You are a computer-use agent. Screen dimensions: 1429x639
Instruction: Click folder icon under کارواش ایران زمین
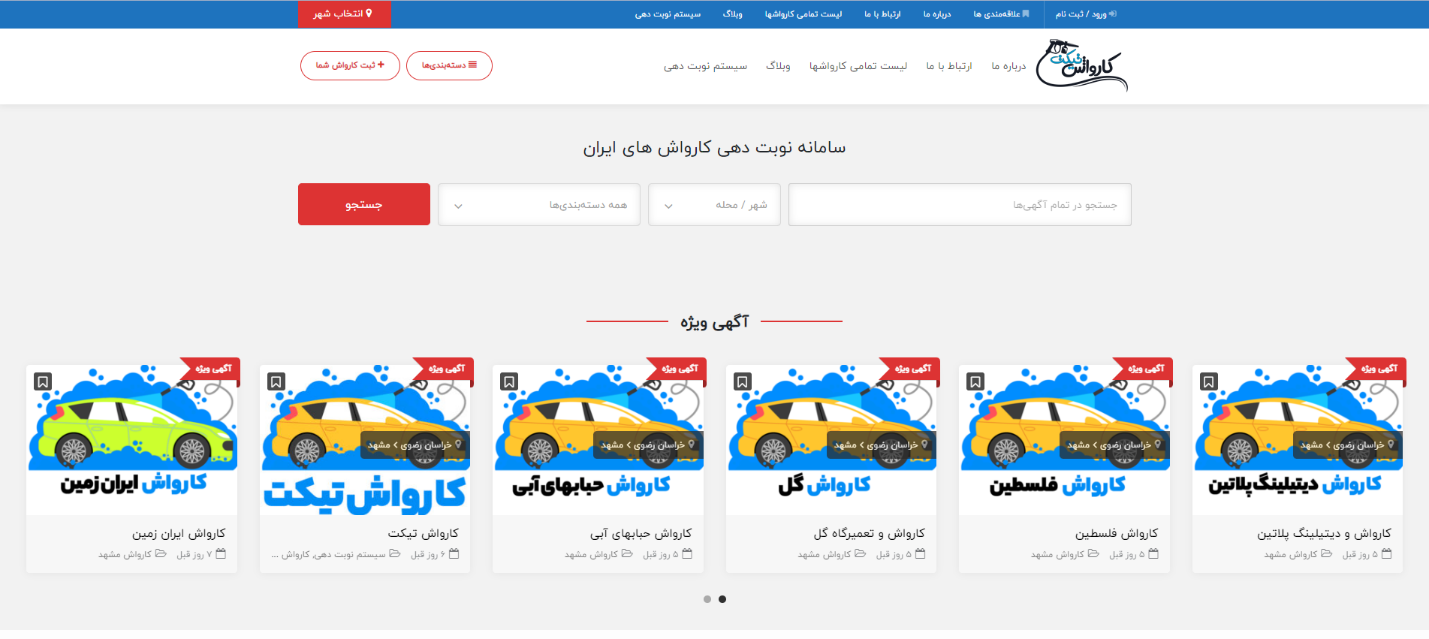[x=160, y=554]
